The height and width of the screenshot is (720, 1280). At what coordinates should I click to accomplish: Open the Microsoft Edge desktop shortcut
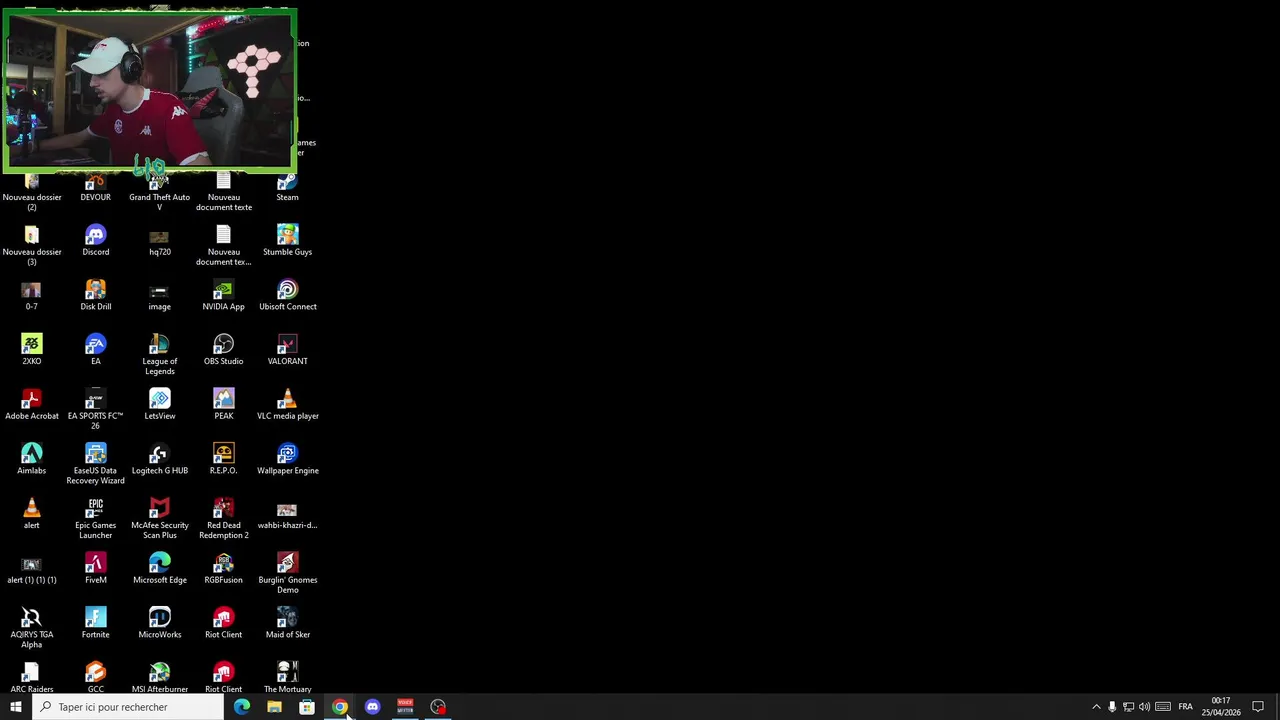(x=159, y=569)
